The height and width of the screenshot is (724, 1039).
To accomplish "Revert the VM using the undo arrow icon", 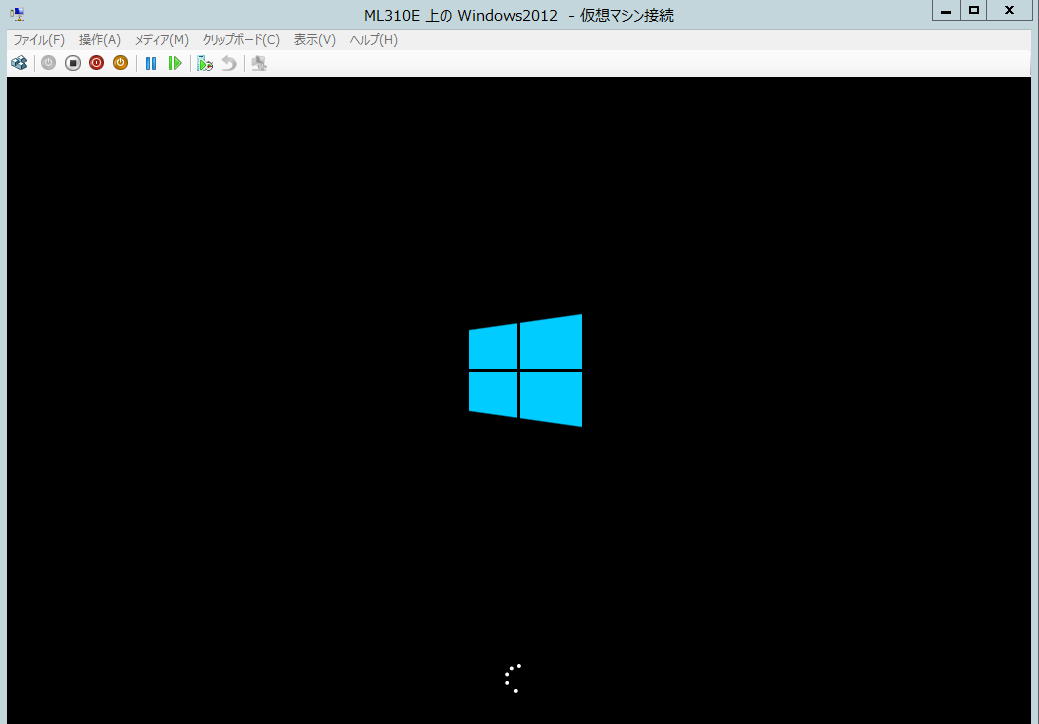I will pyautogui.click(x=229, y=63).
